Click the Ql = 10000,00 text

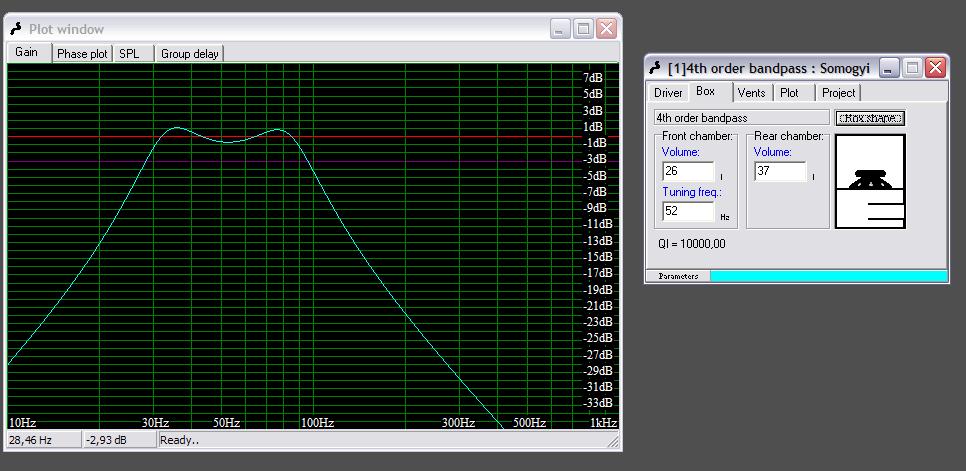[692, 244]
